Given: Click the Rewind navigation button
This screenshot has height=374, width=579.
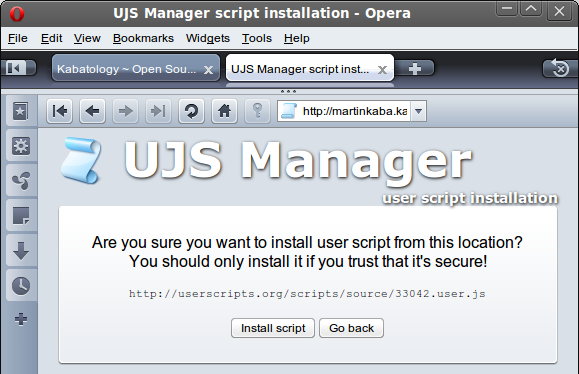Looking at the screenshot, I should pyautogui.click(x=59, y=111).
